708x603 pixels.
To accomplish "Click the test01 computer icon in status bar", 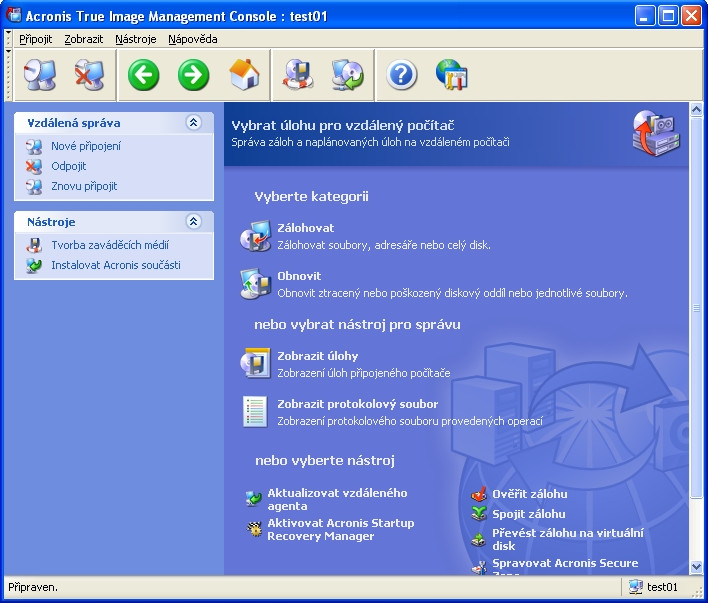I will [636, 587].
